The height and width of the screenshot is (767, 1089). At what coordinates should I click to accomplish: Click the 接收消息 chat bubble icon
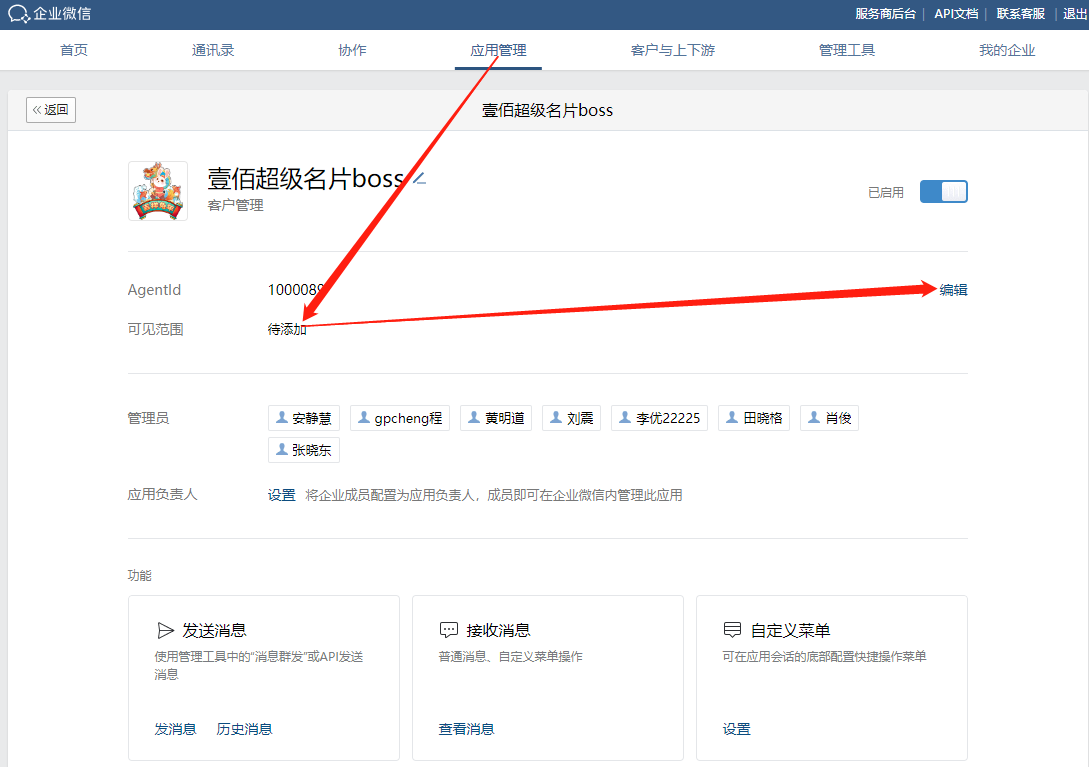tap(449, 630)
